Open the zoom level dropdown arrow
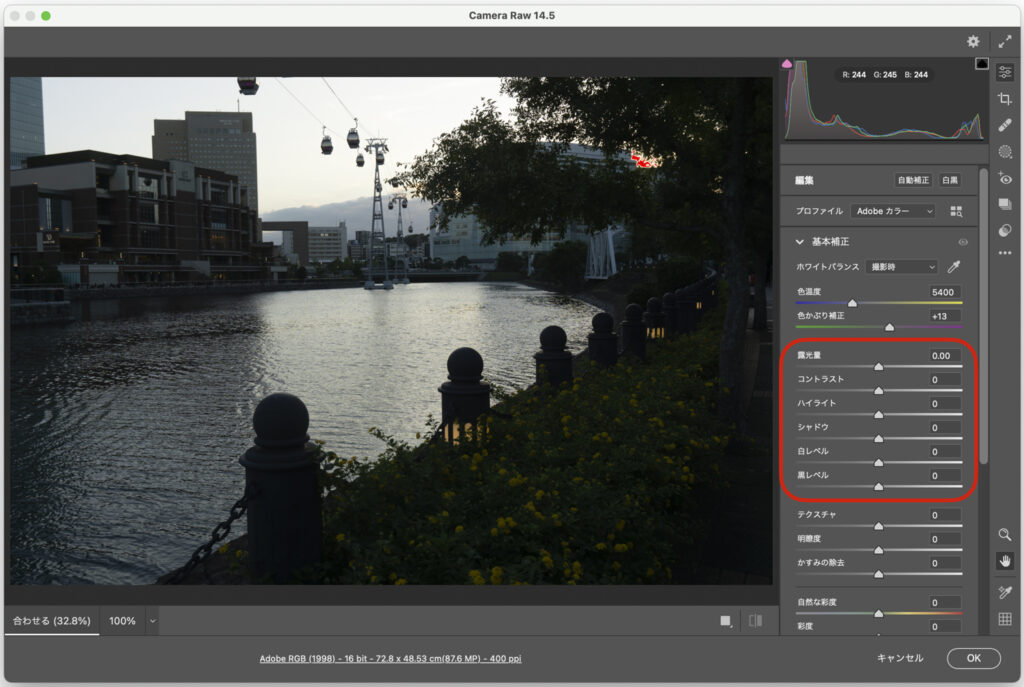The width and height of the screenshot is (1024, 687). pos(153,621)
